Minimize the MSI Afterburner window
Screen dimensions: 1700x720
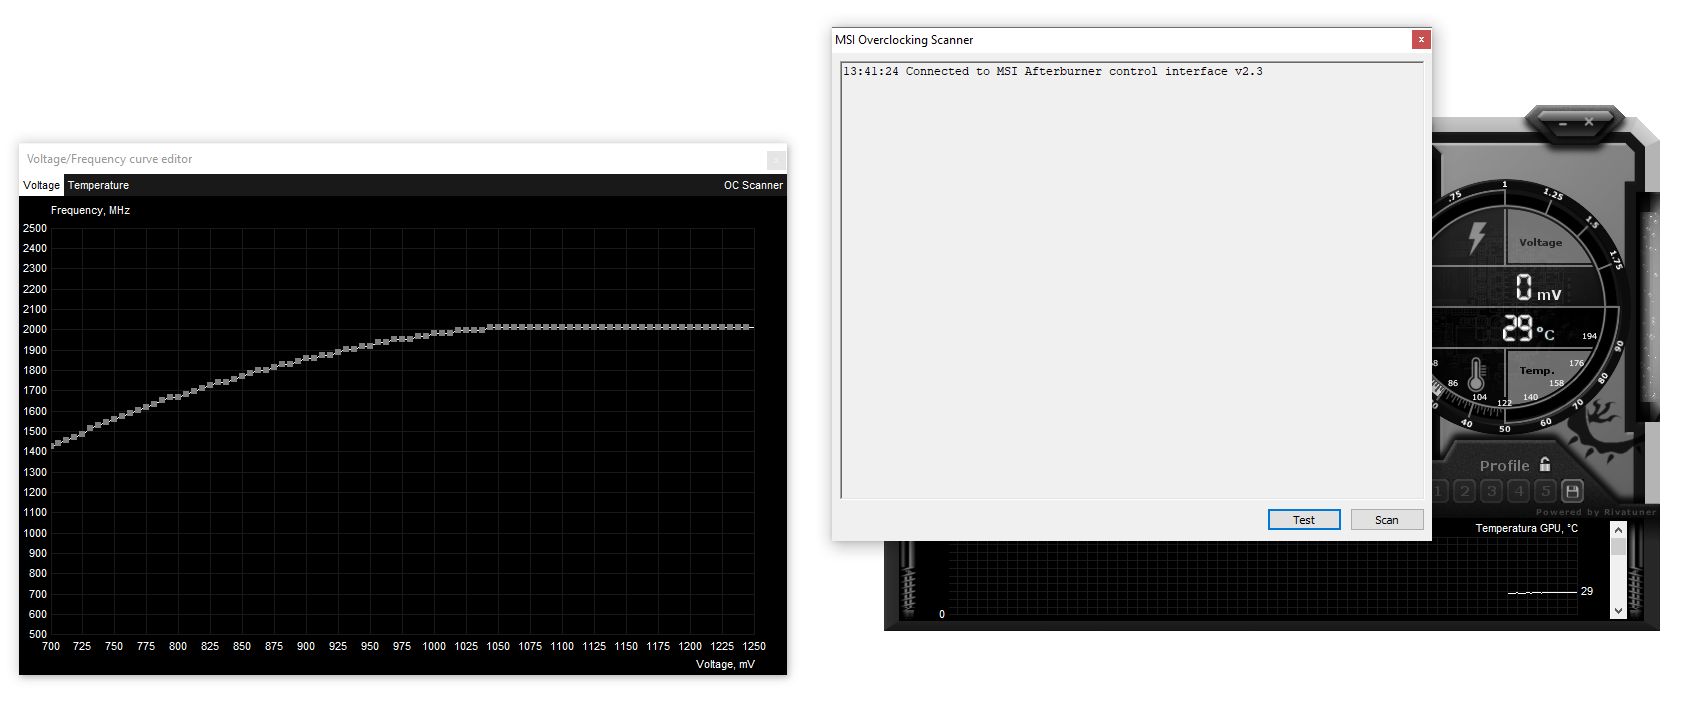tap(1563, 122)
